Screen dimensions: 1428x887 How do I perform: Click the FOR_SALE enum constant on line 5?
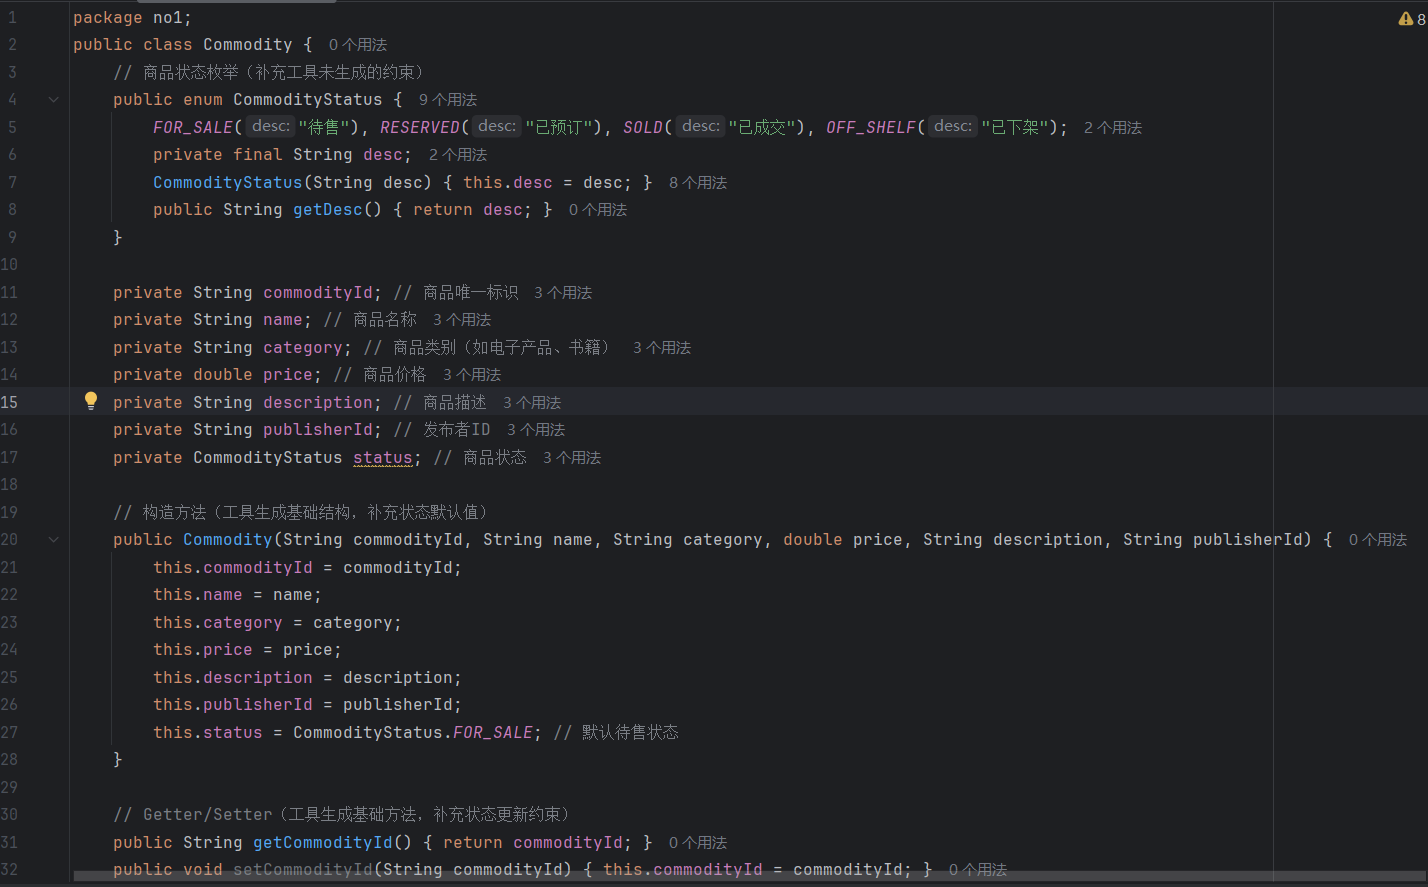[193, 128]
